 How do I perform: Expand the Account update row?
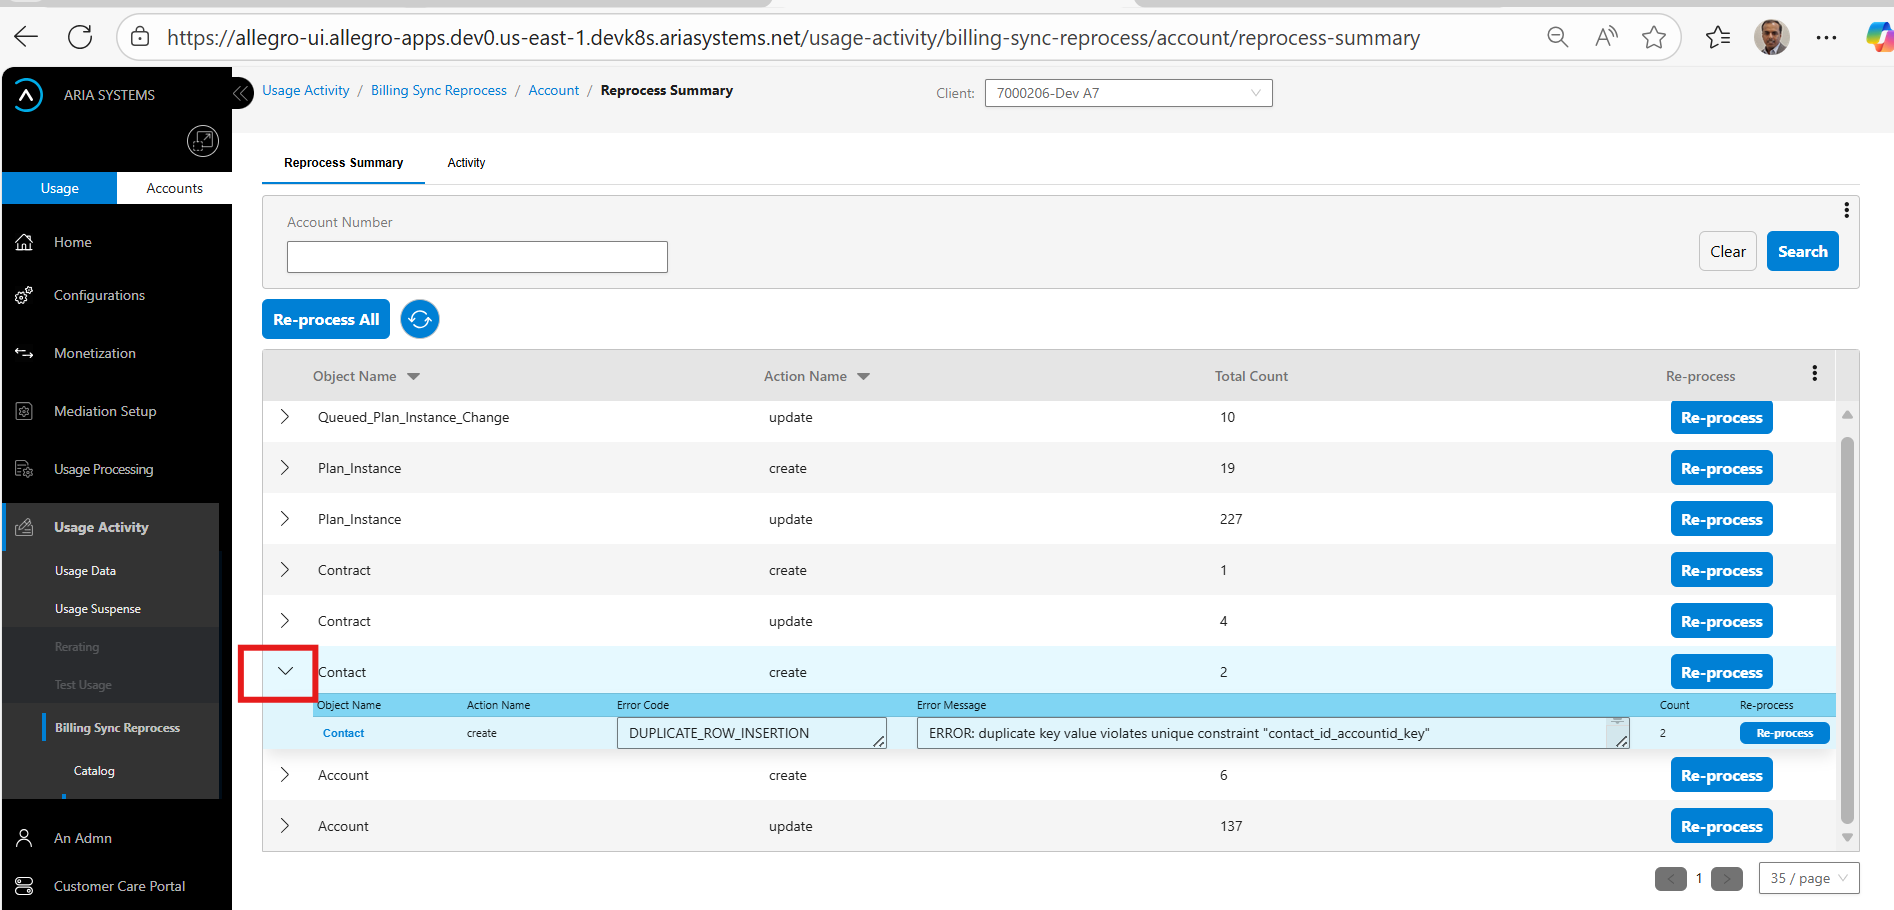285,826
